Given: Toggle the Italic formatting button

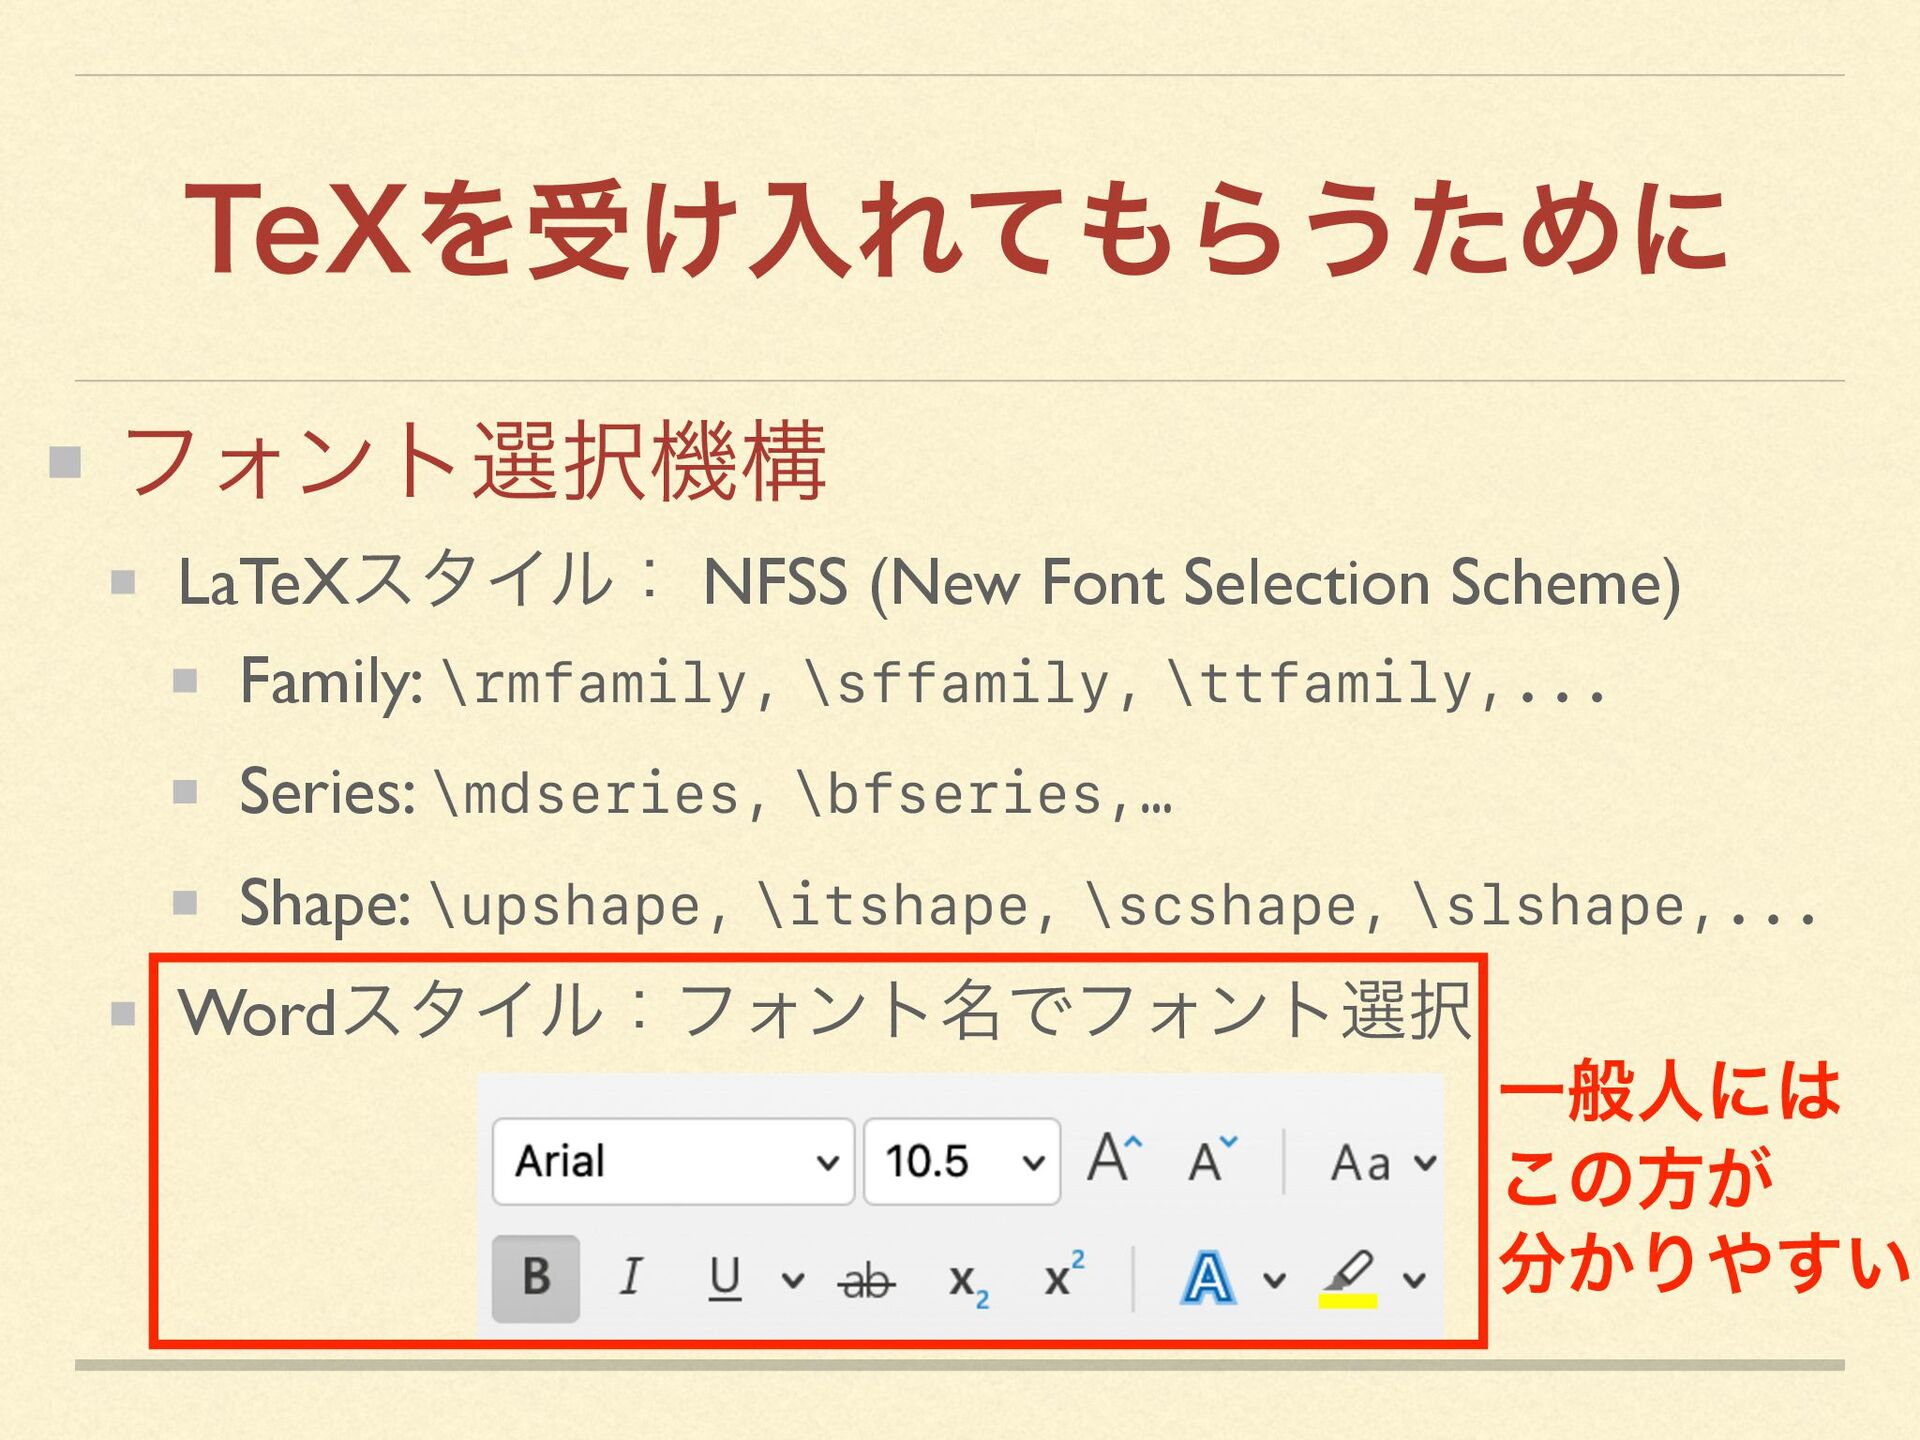Looking at the screenshot, I should pyautogui.click(x=631, y=1277).
